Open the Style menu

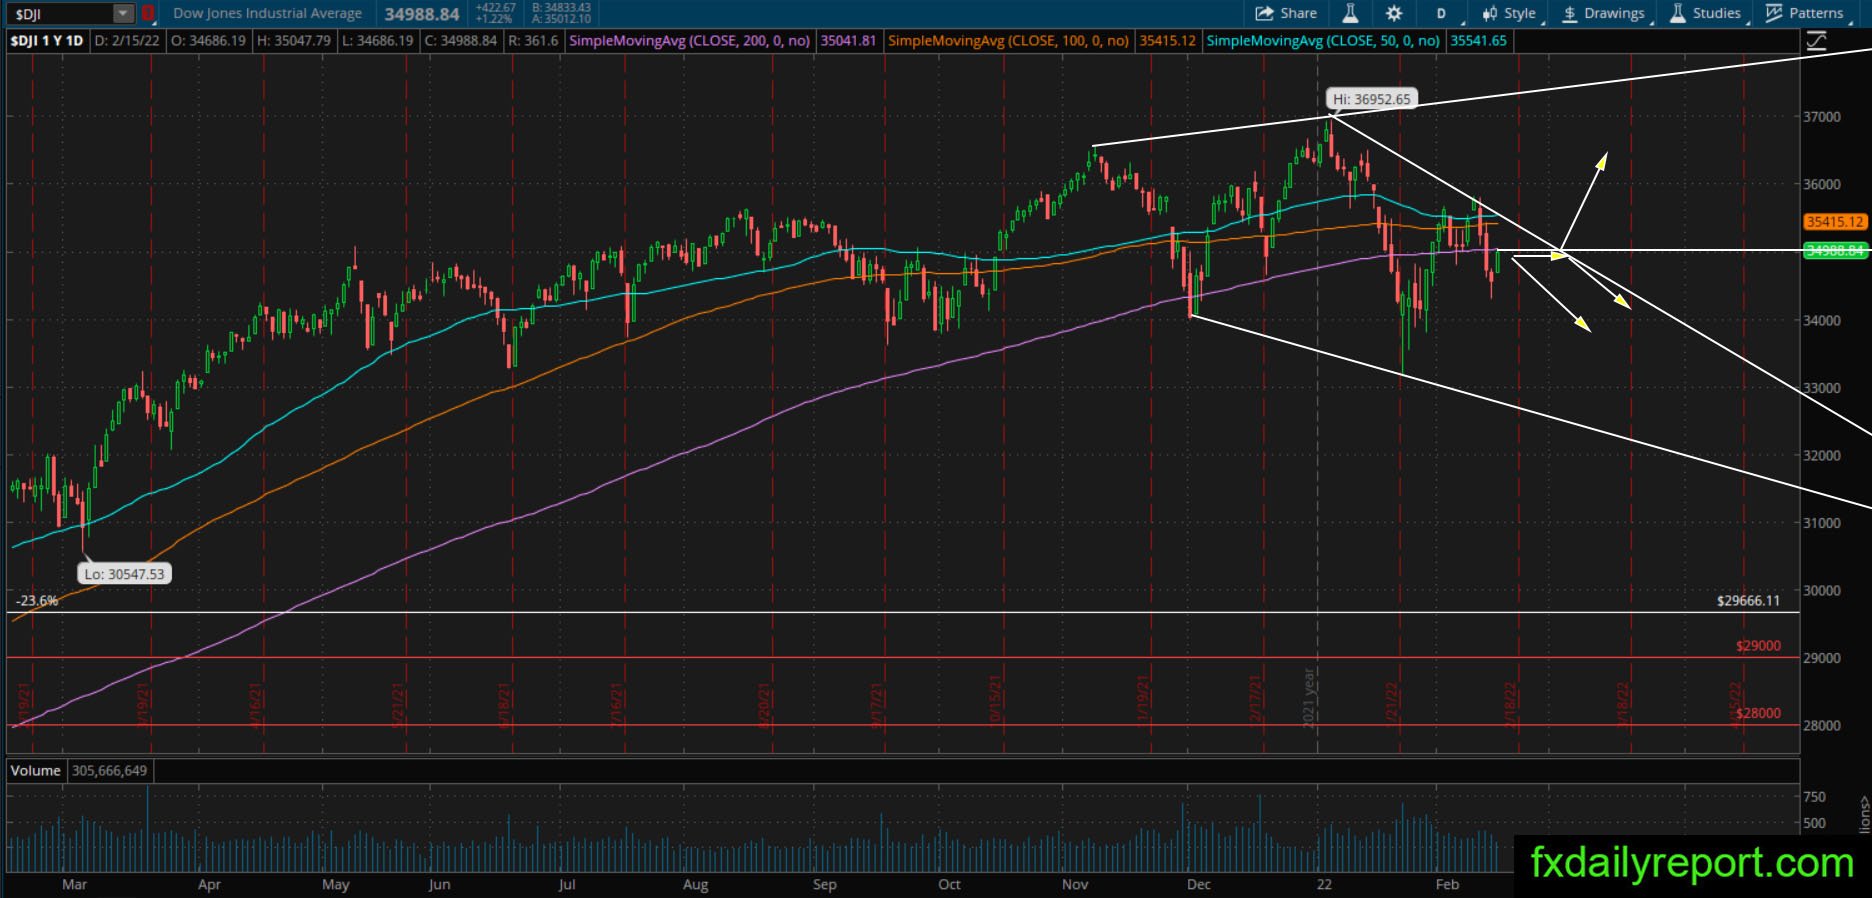[1510, 13]
